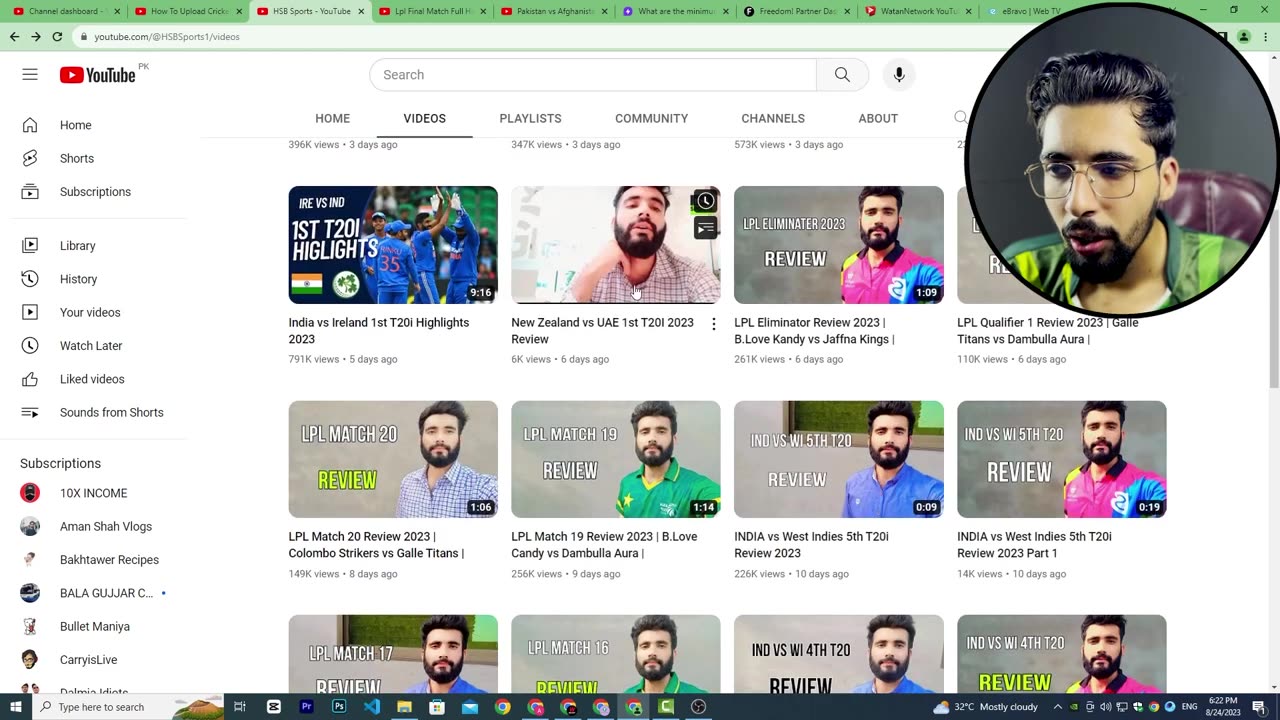1280x720 pixels.
Task: Open Photoshop from the taskbar
Action: coord(339,707)
